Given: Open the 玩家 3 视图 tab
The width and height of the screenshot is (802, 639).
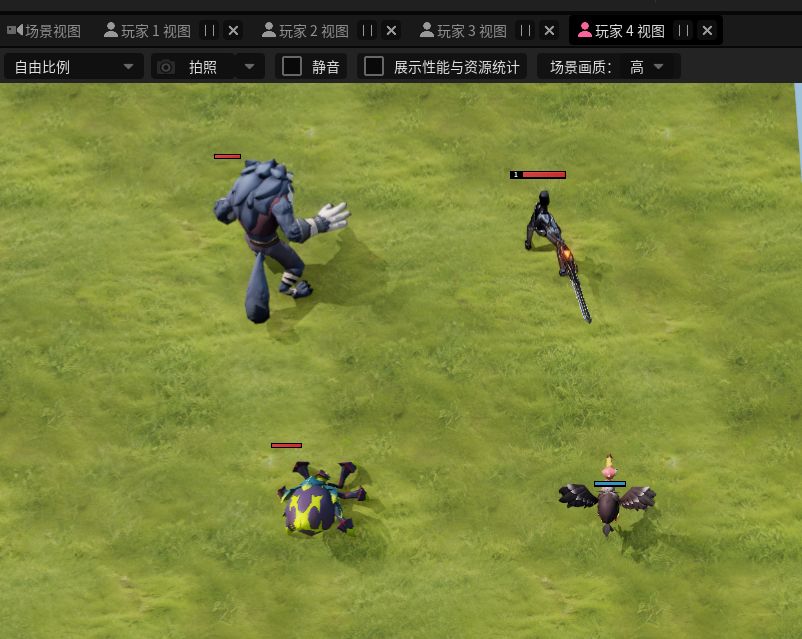Looking at the screenshot, I should pyautogui.click(x=463, y=31).
